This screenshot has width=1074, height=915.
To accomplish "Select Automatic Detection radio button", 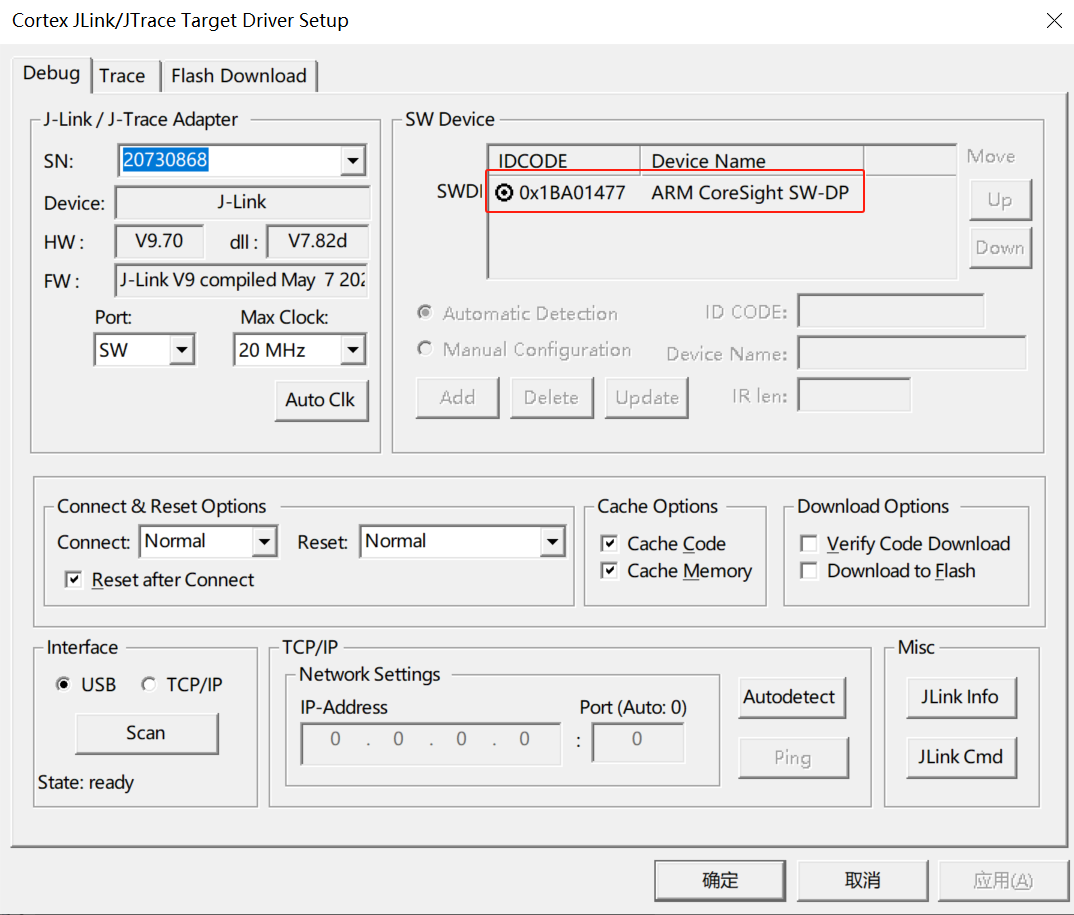I will (x=425, y=313).
